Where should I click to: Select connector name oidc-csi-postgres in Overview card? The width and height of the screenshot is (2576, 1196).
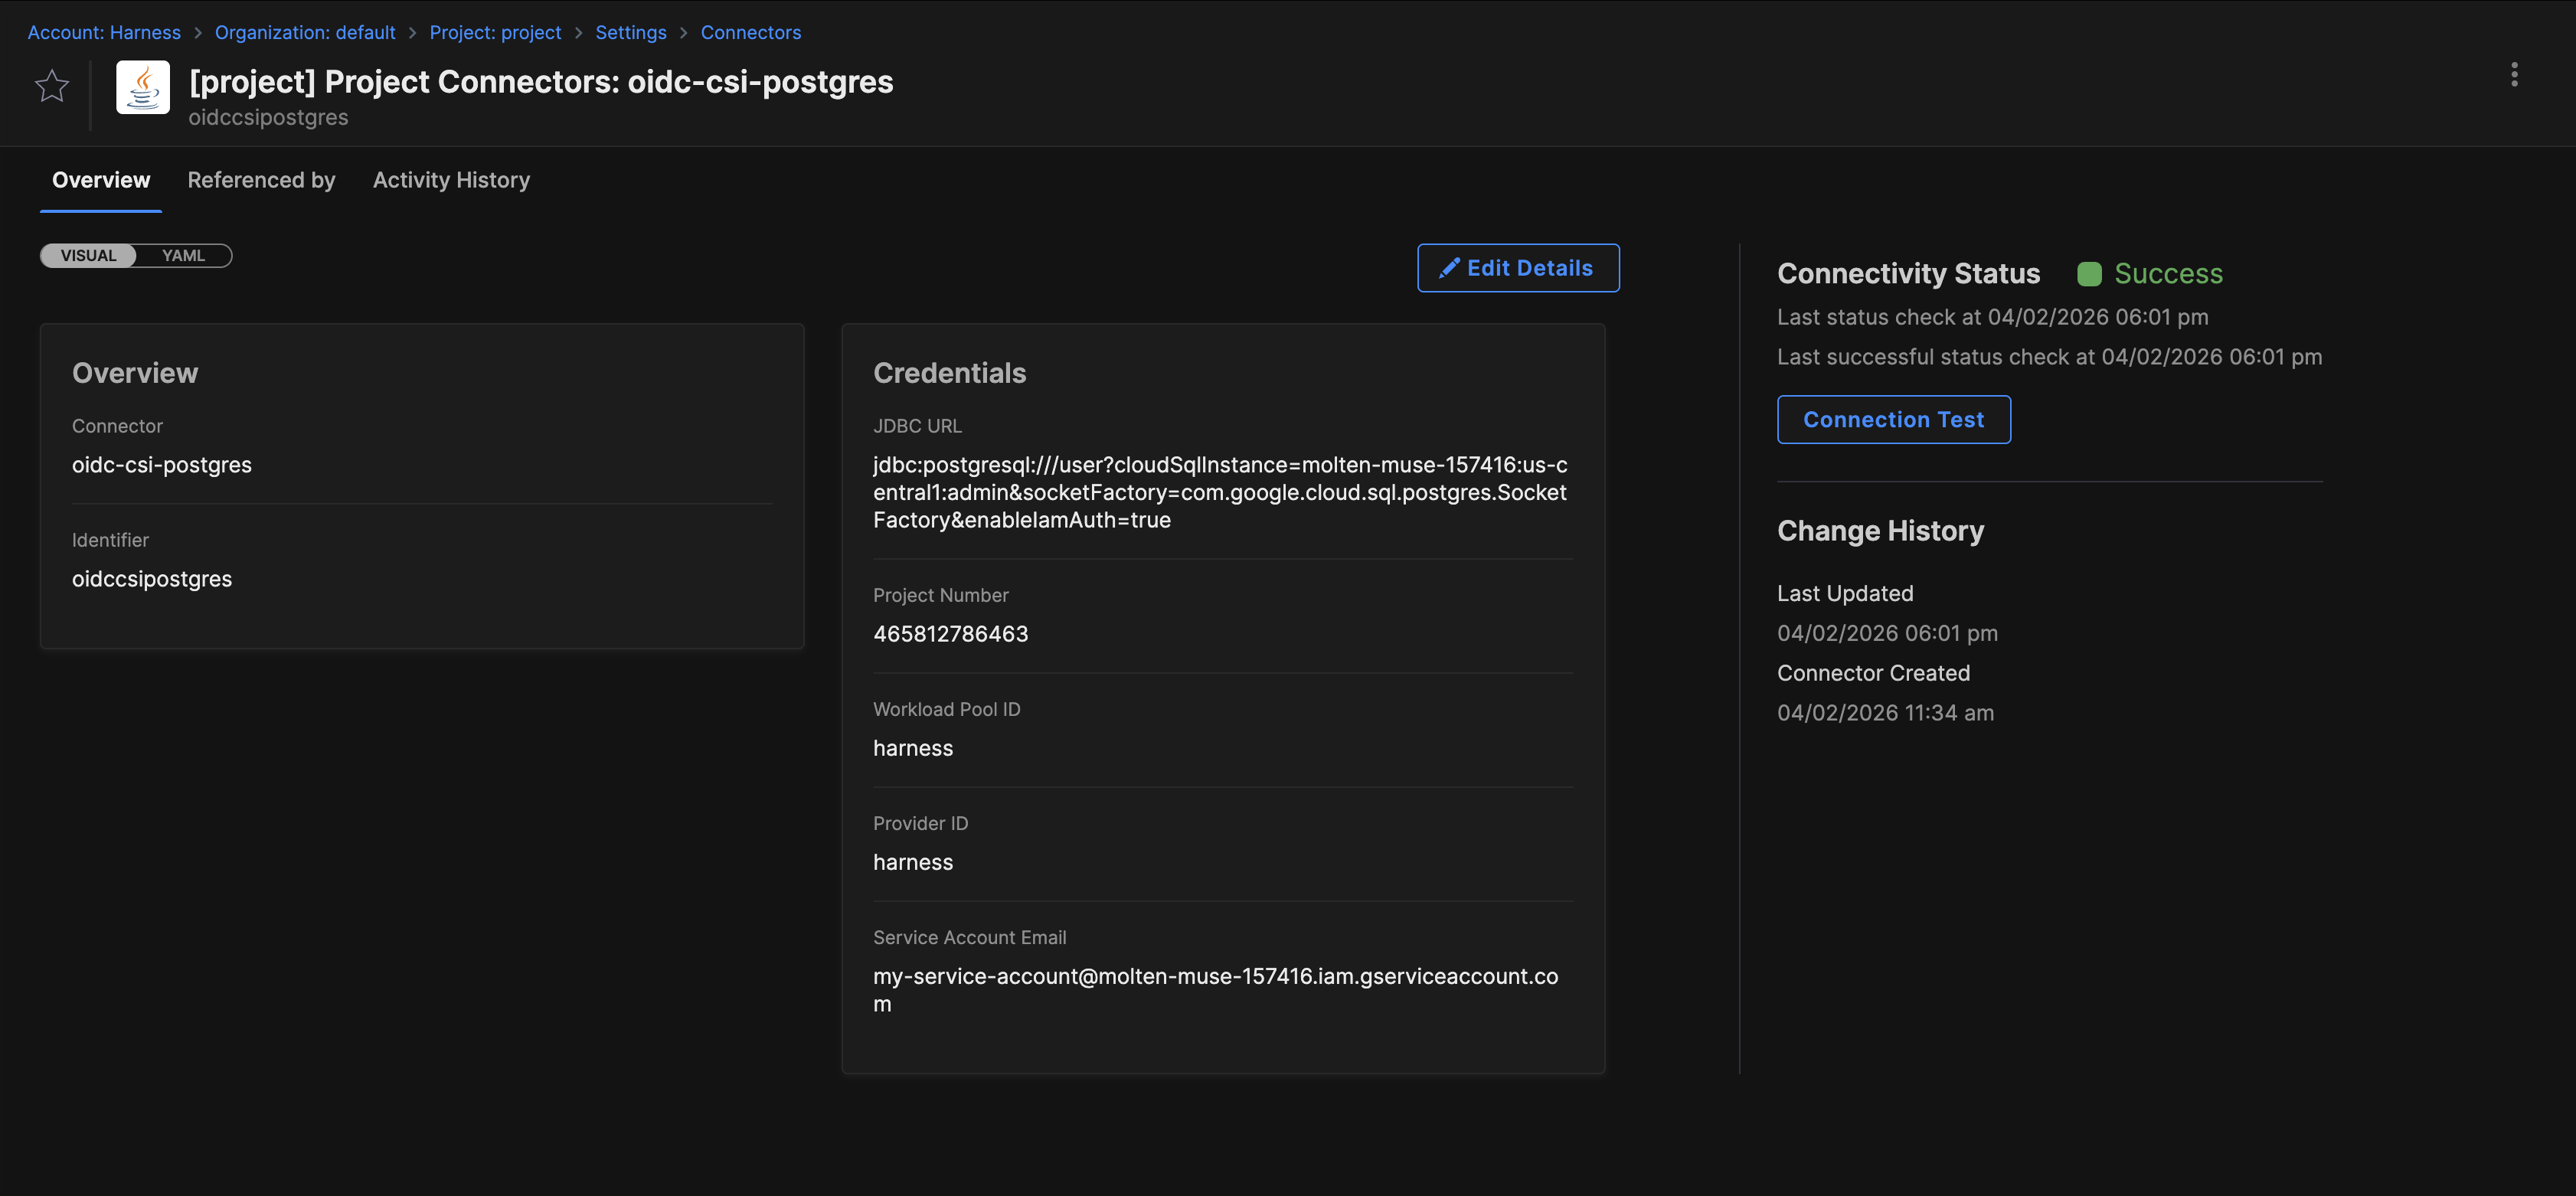[162, 465]
